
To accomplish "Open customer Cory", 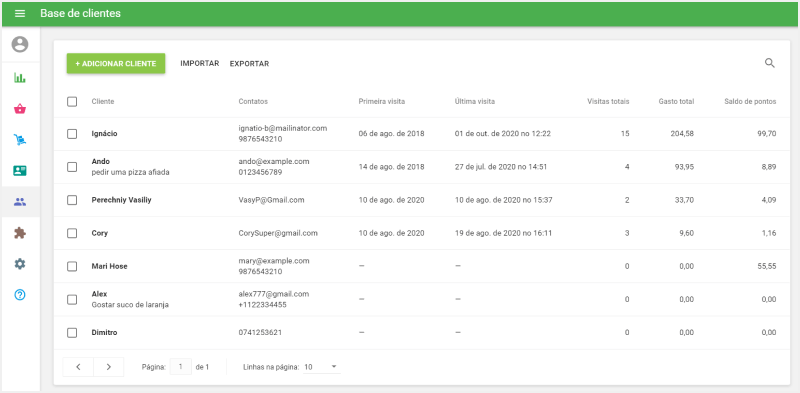I will coord(99,233).
